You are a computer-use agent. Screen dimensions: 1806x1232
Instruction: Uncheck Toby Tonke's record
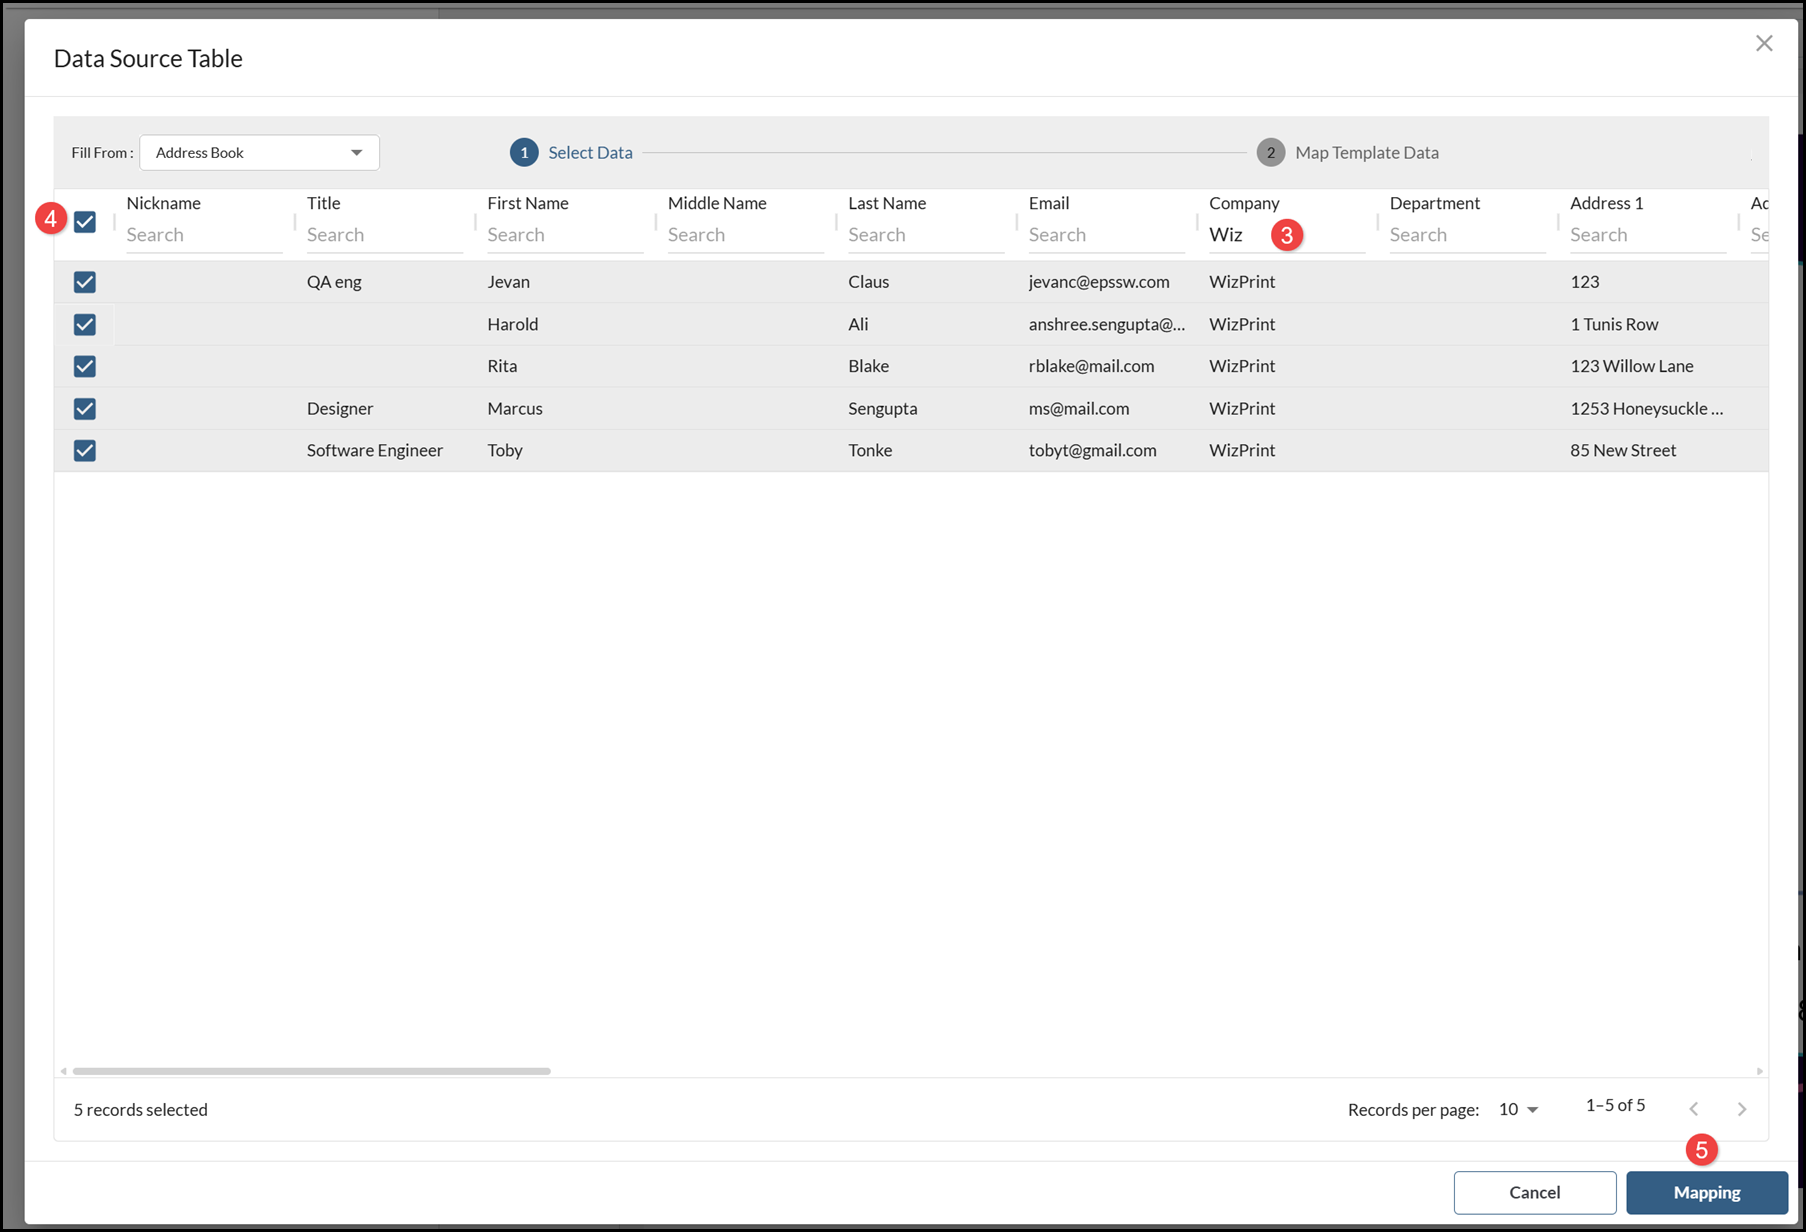tap(85, 450)
